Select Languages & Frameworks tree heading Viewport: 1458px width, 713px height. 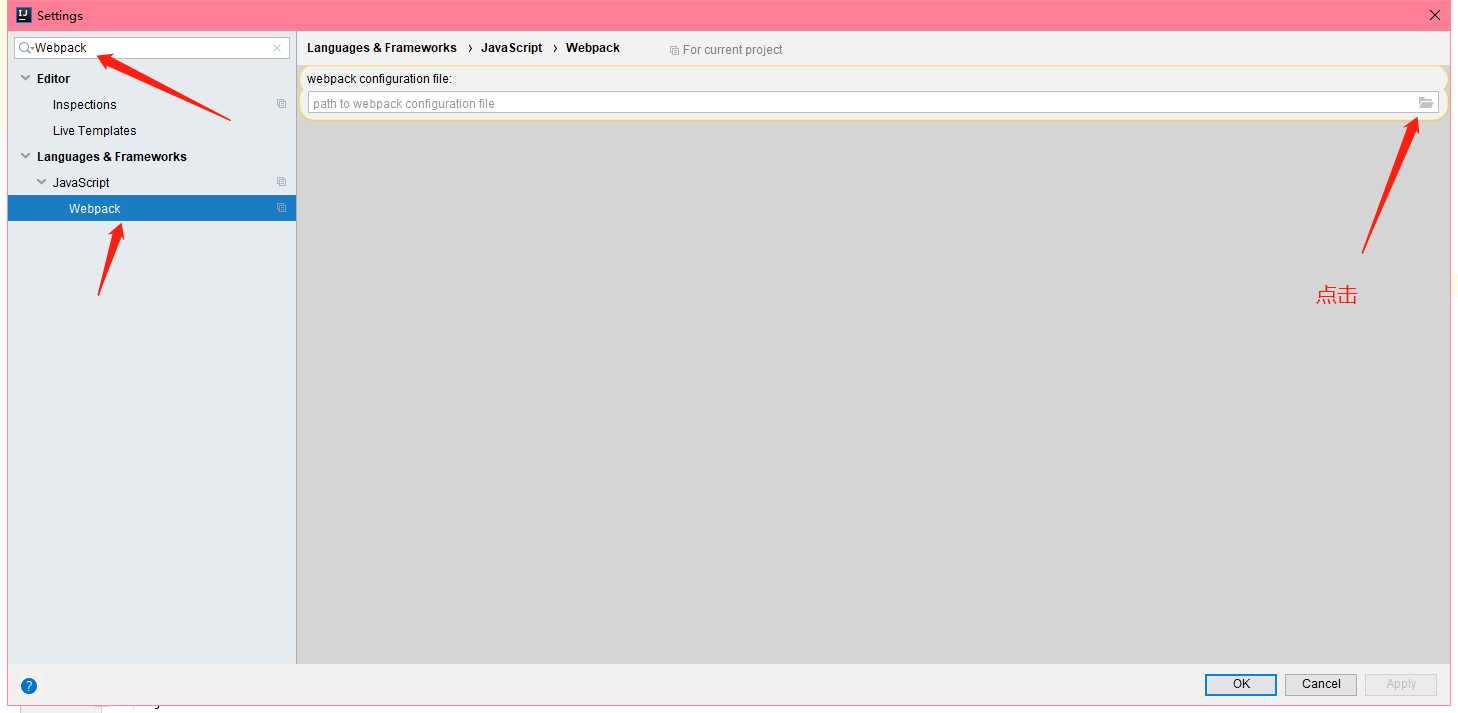(x=112, y=156)
